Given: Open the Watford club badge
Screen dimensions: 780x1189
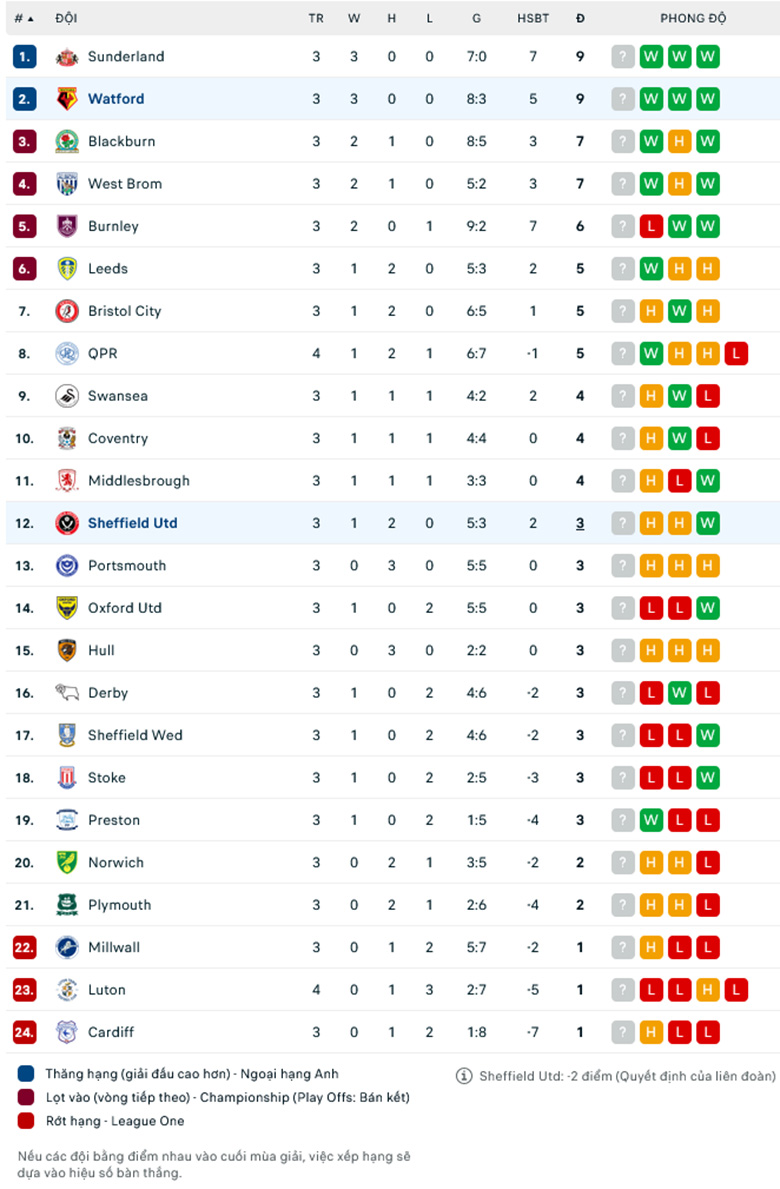Looking at the screenshot, I should coord(67,99).
